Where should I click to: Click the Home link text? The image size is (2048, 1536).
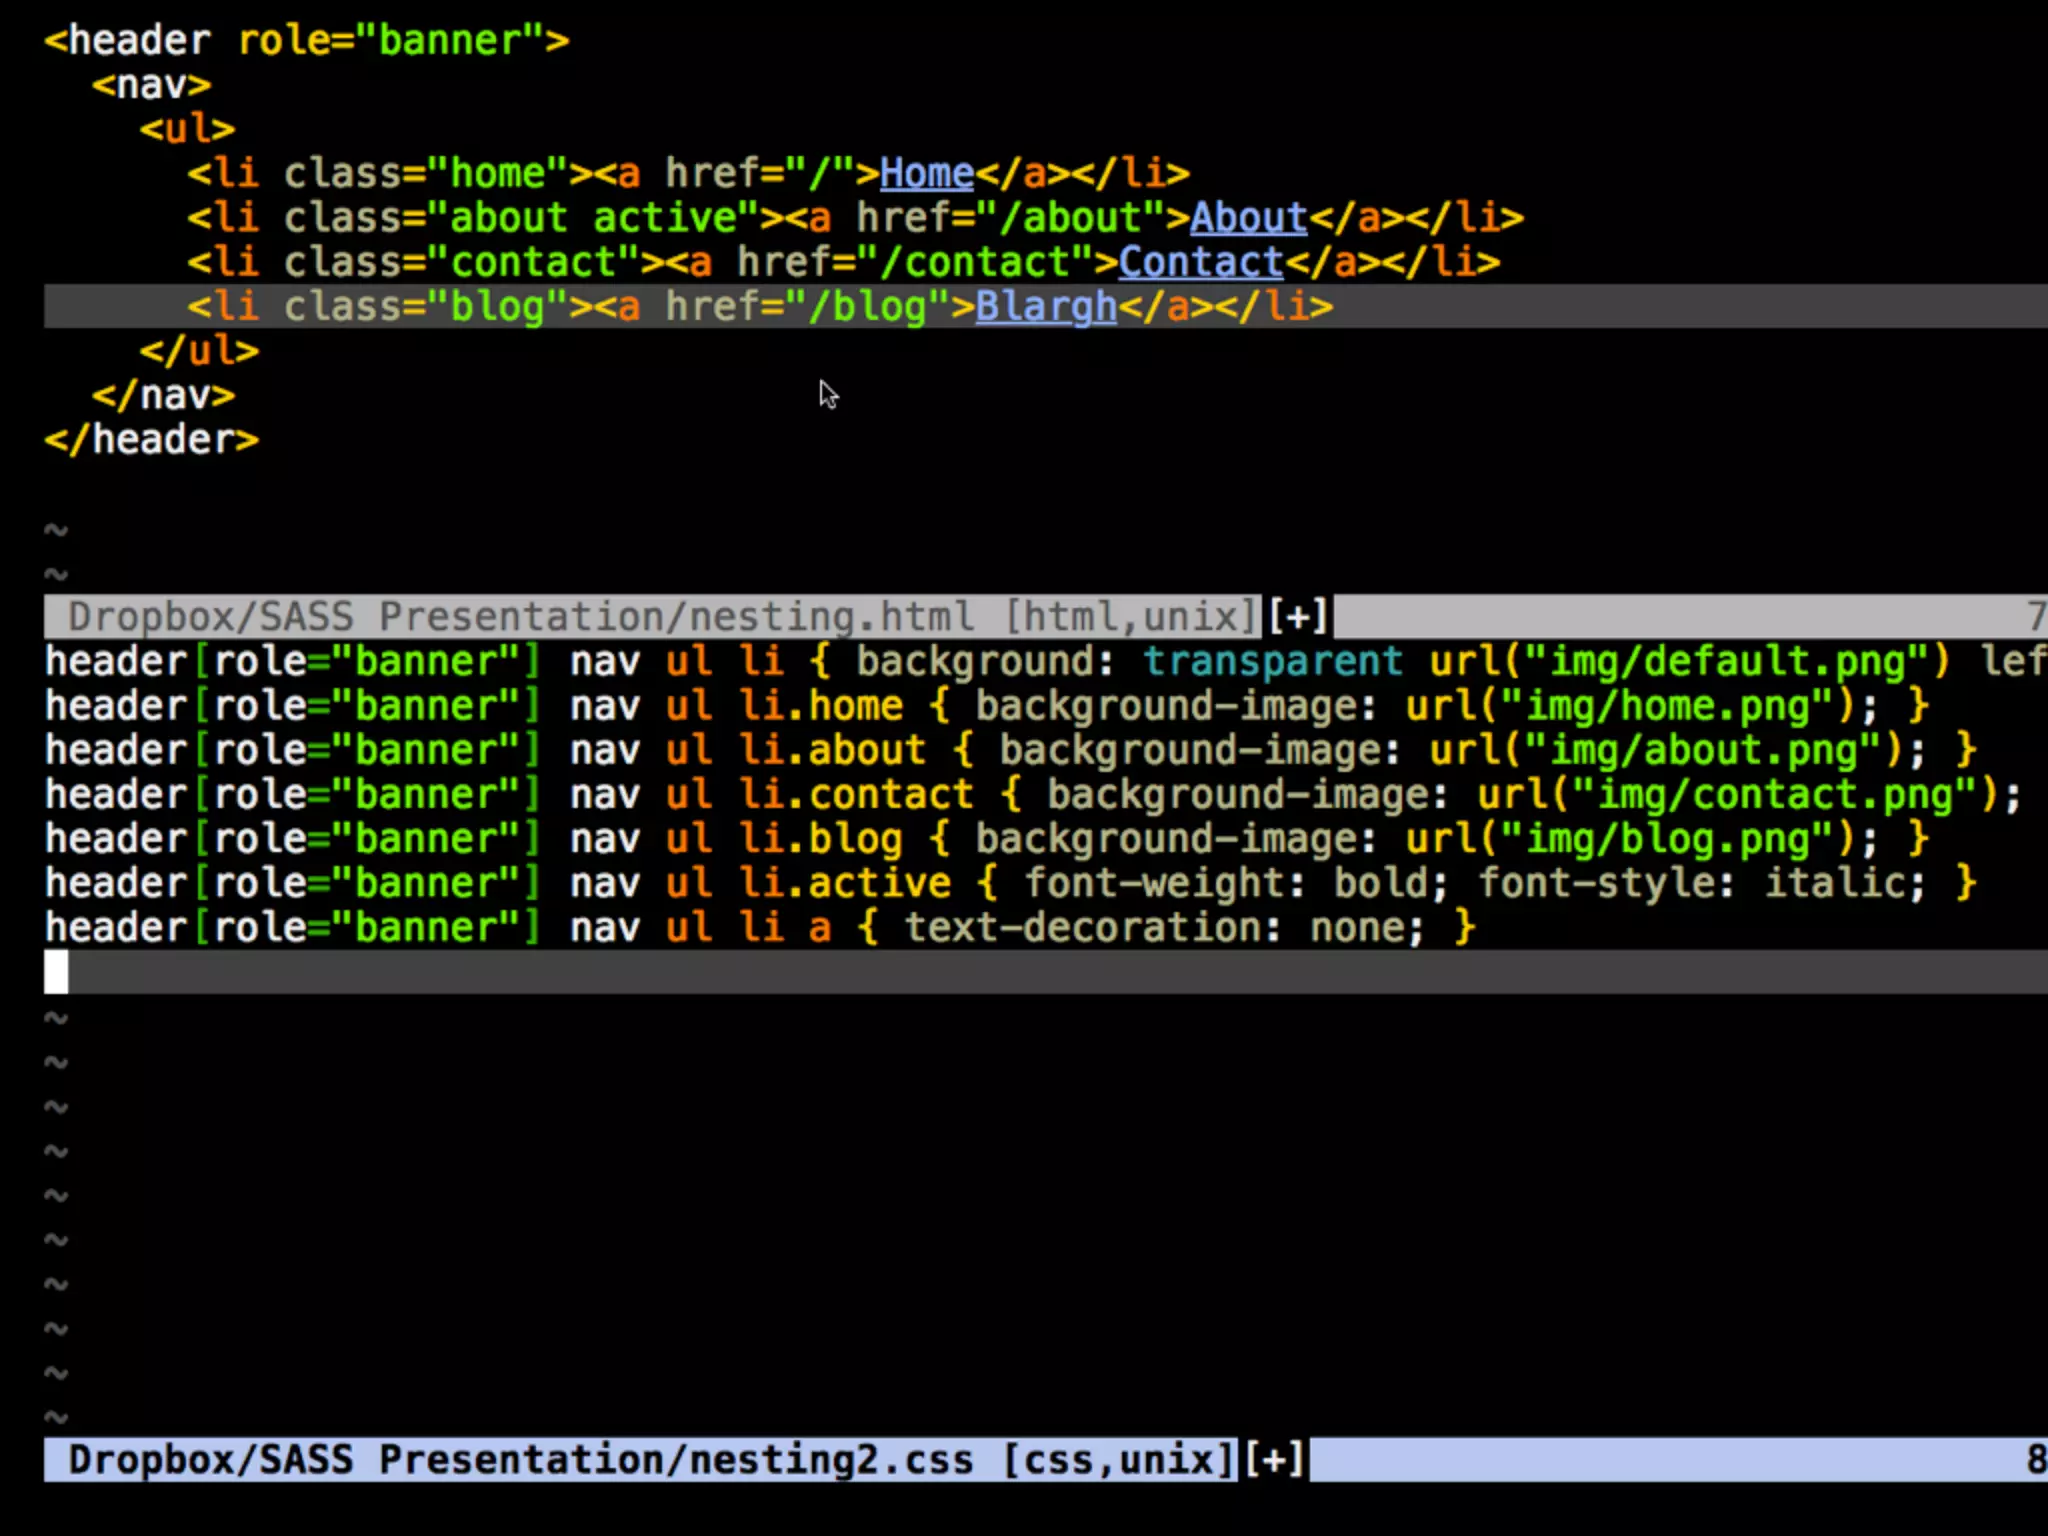coord(926,174)
